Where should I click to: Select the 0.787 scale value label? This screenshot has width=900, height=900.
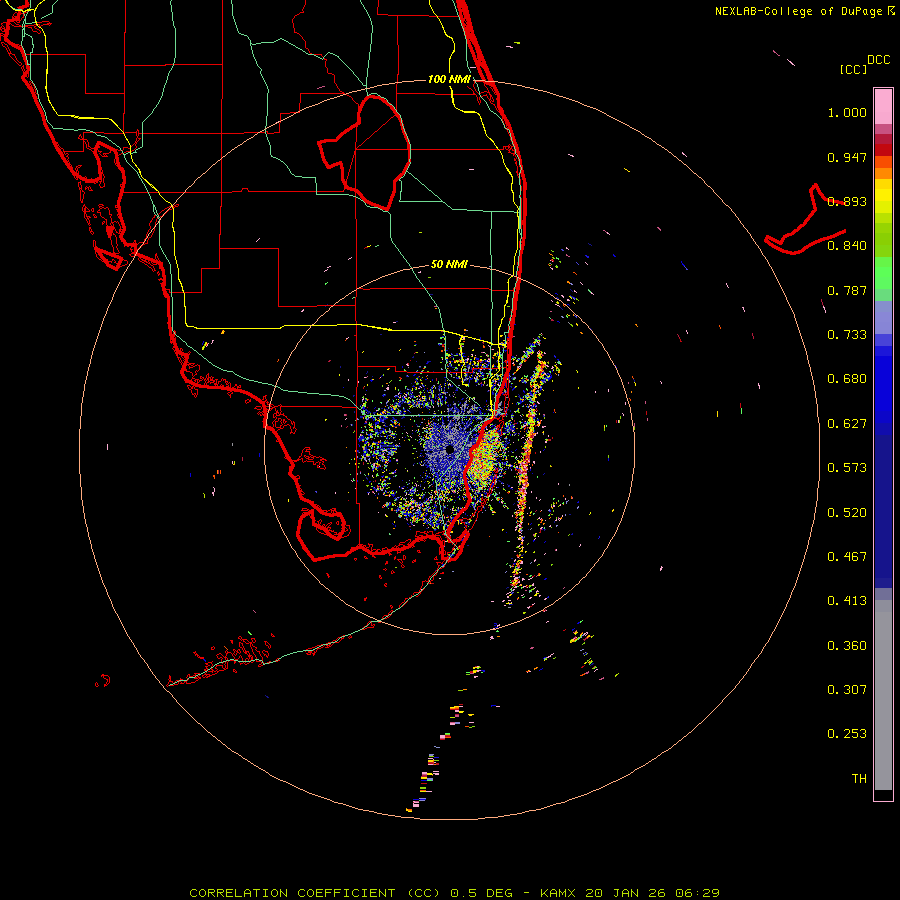click(847, 290)
